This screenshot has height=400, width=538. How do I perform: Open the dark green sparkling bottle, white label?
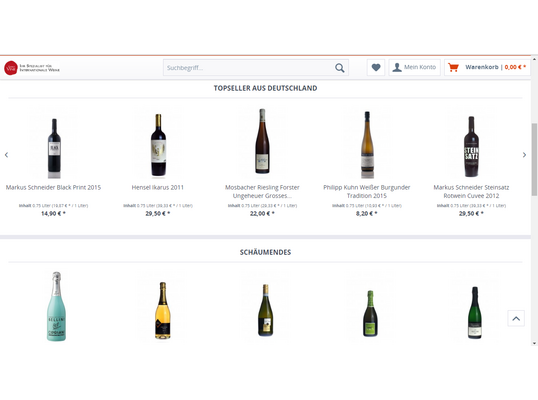pyautogui.click(x=475, y=313)
